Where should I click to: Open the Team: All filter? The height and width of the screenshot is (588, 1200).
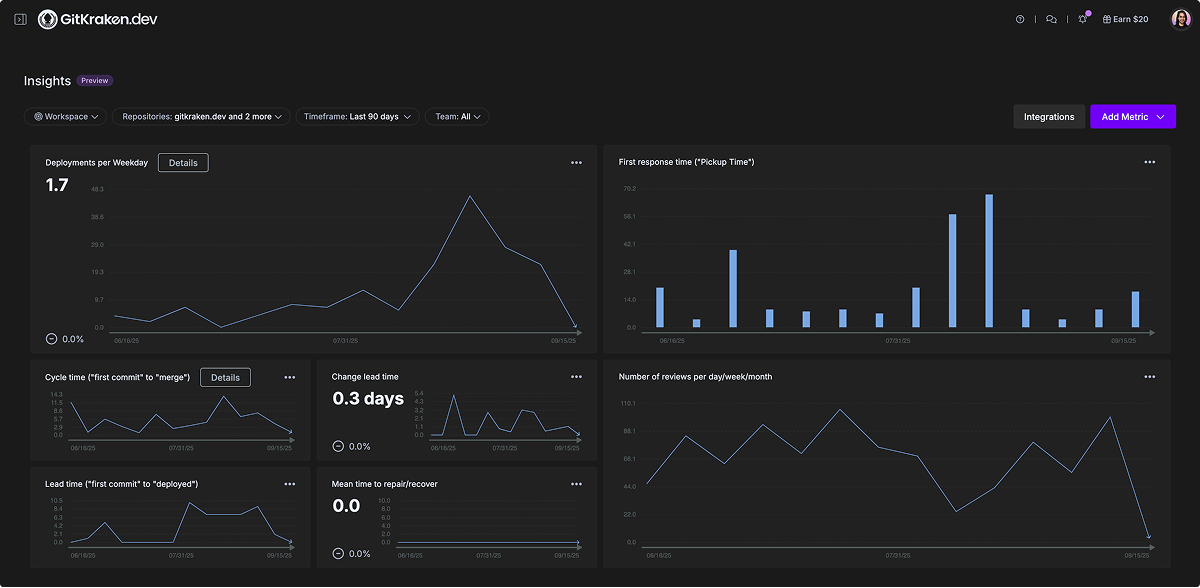[x=457, y=117]
